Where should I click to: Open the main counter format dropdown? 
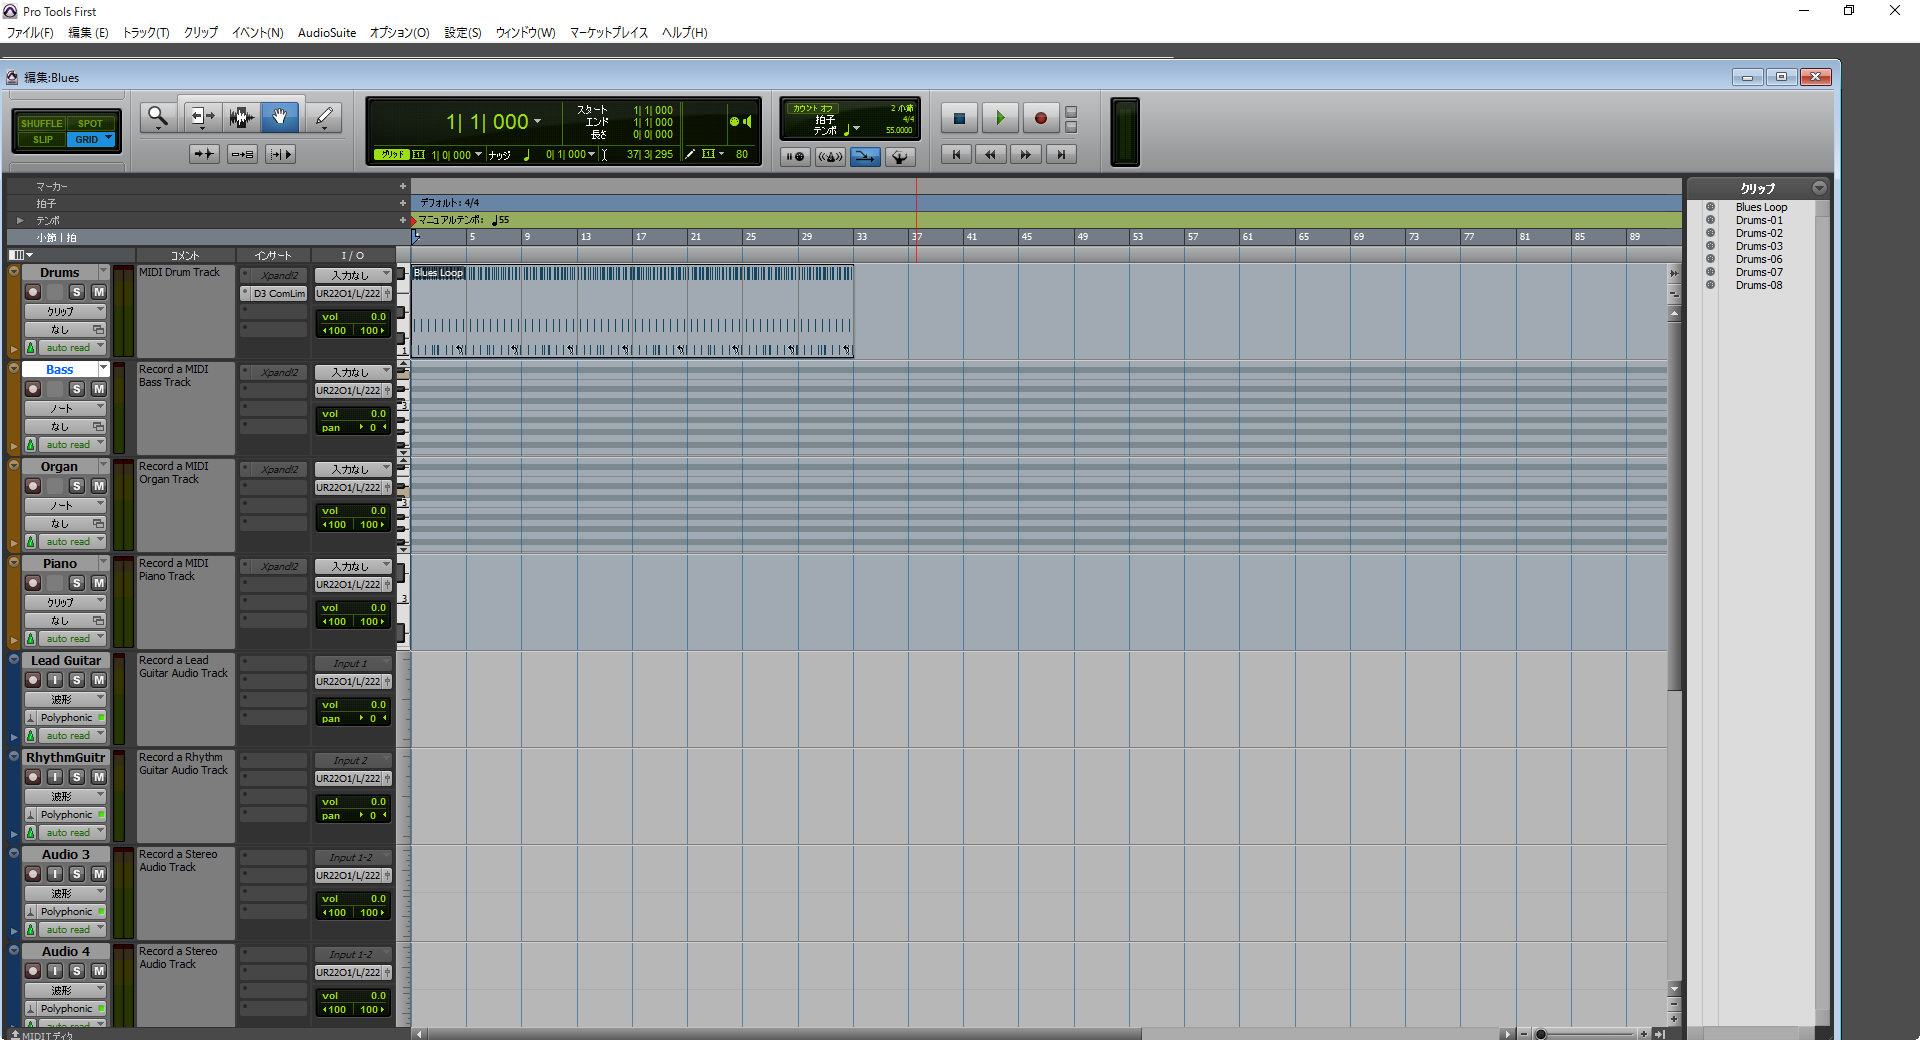point(537,122)
